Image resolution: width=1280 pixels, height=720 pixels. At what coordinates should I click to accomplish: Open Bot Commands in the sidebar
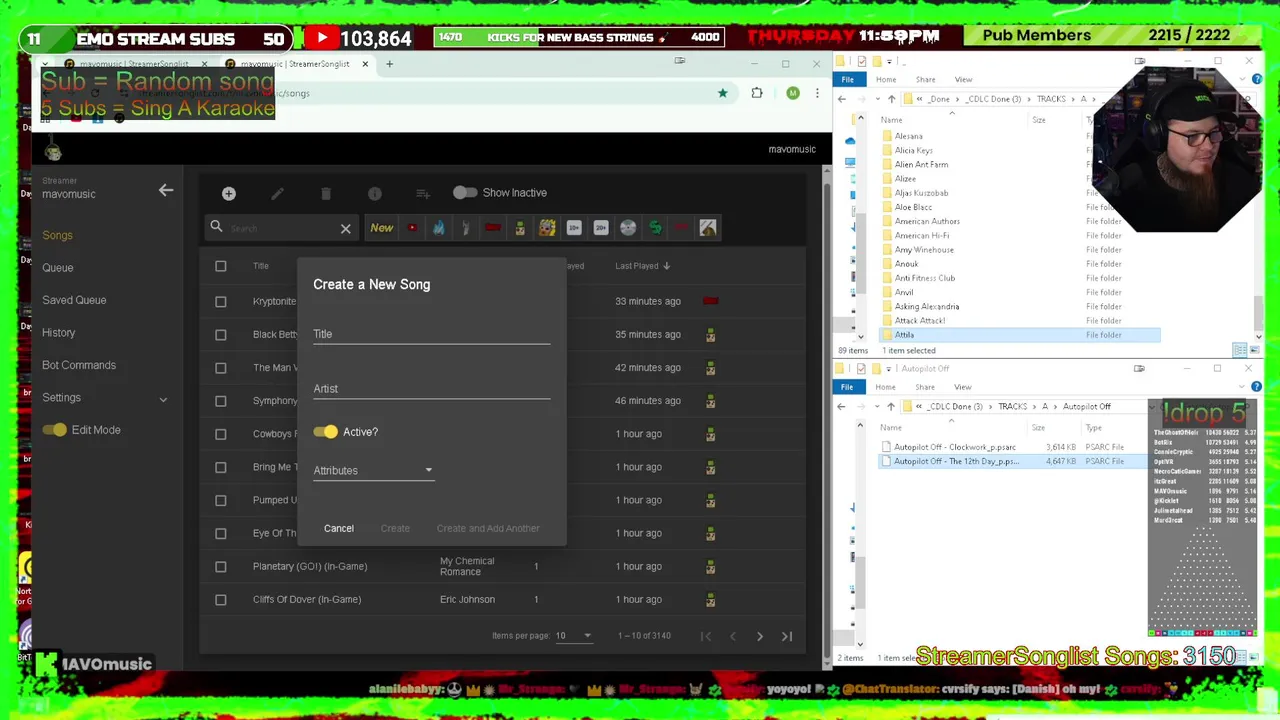point(79,365)
